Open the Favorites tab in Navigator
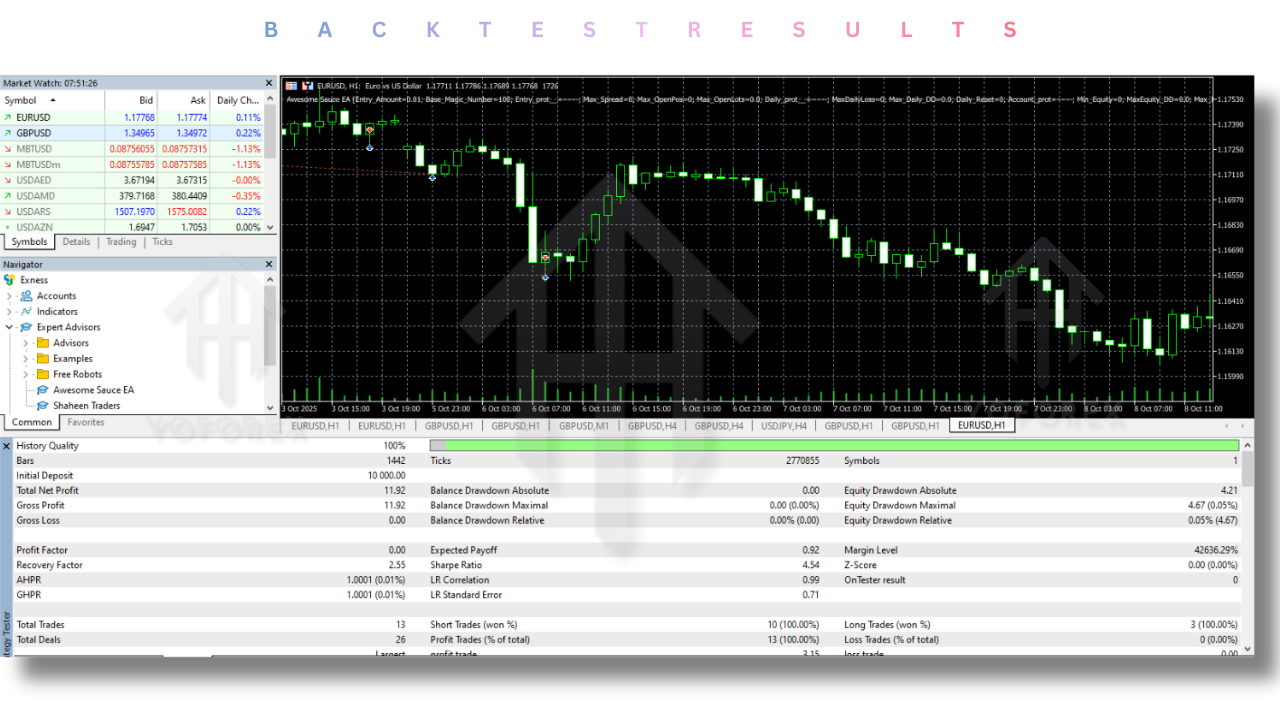Screen dimensions: 1280x720 click(x=86, y=422)
